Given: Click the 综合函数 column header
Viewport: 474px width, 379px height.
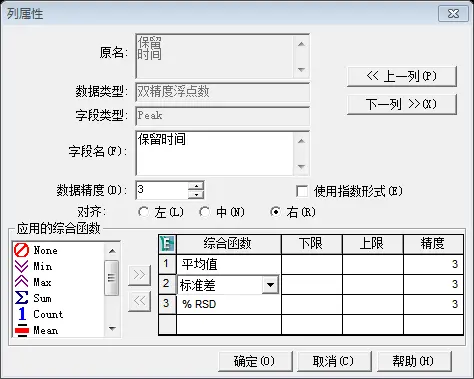Looking at the screenshot, I should pyautogui.click(x=229, y=244).
